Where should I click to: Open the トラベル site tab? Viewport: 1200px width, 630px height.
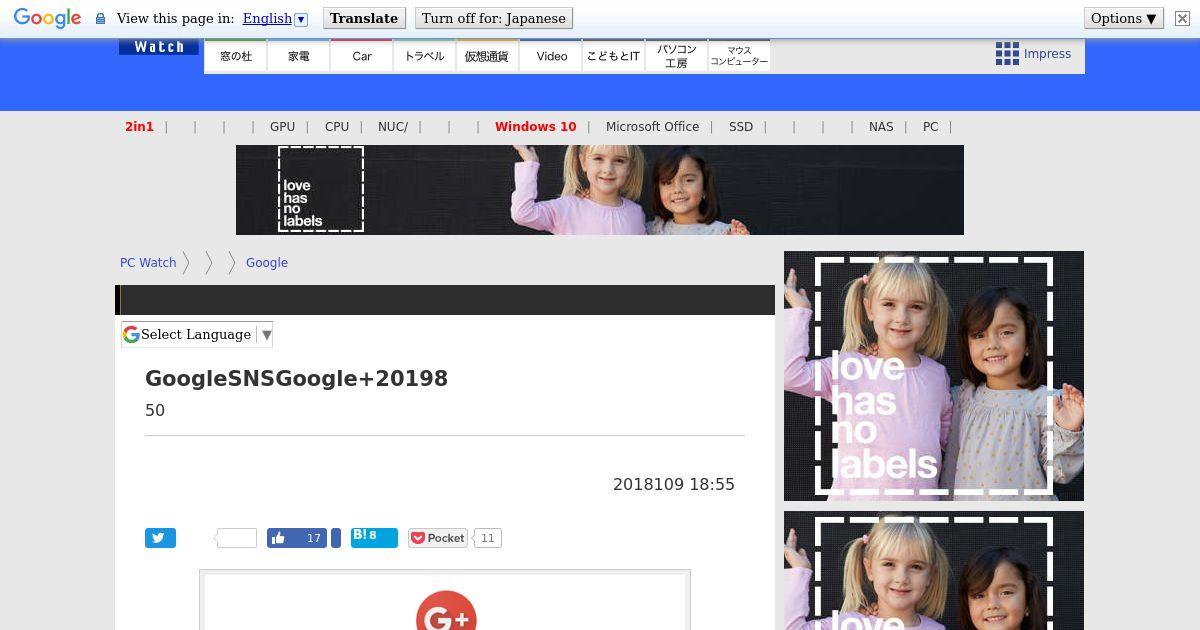pos(425,56)
